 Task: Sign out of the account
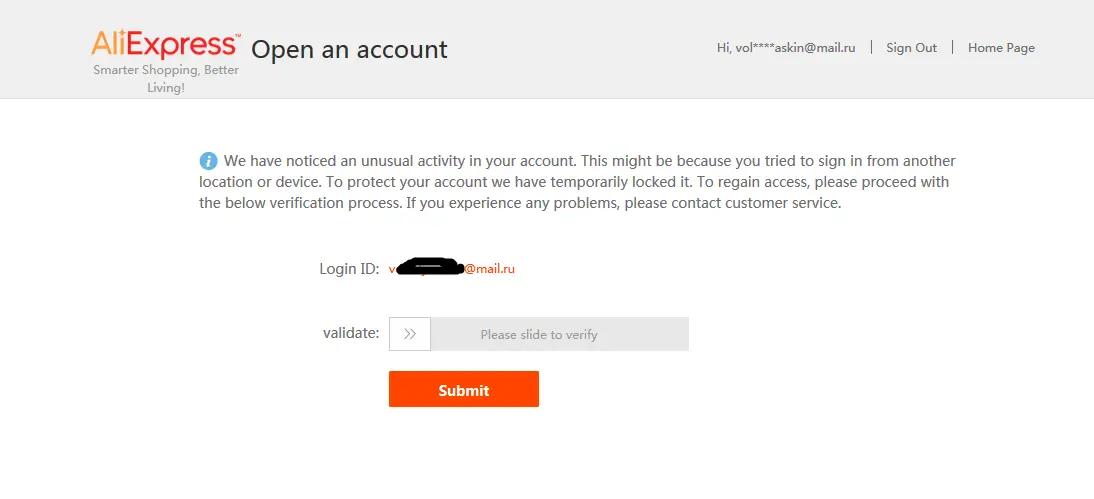[x=911, y=47]
